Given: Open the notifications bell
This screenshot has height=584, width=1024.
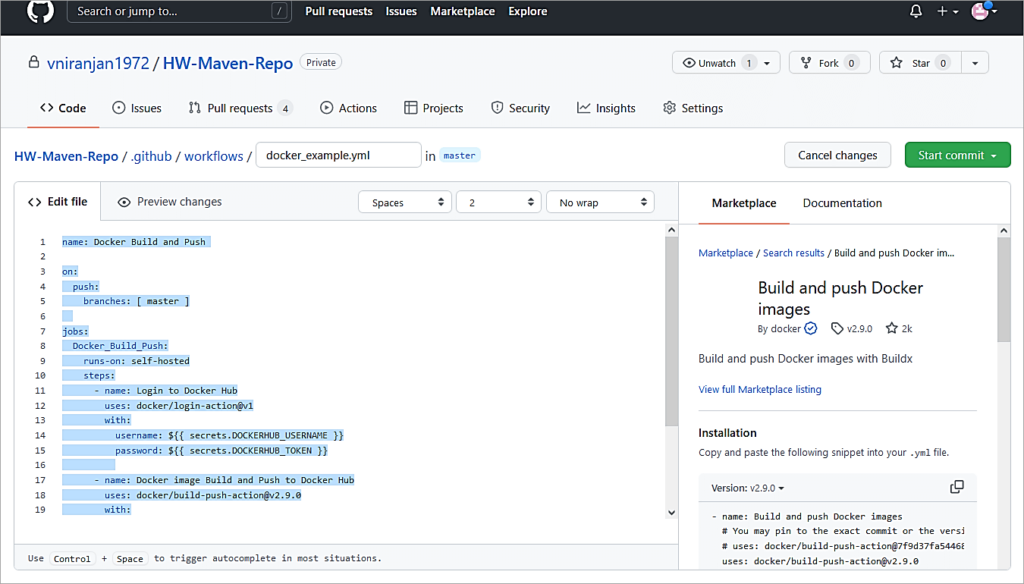Looking at the screenshot, I should (x=914, y=11).
